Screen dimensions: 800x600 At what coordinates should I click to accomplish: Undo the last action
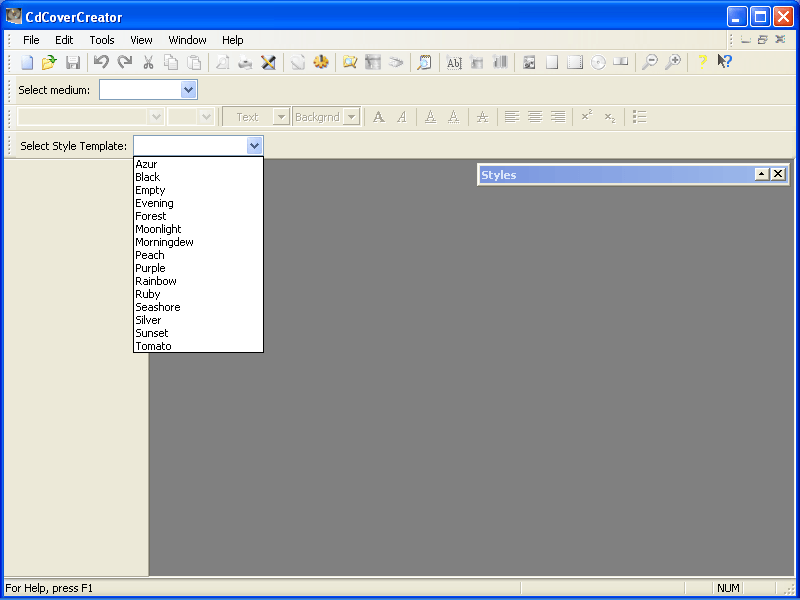pos(101,62)
